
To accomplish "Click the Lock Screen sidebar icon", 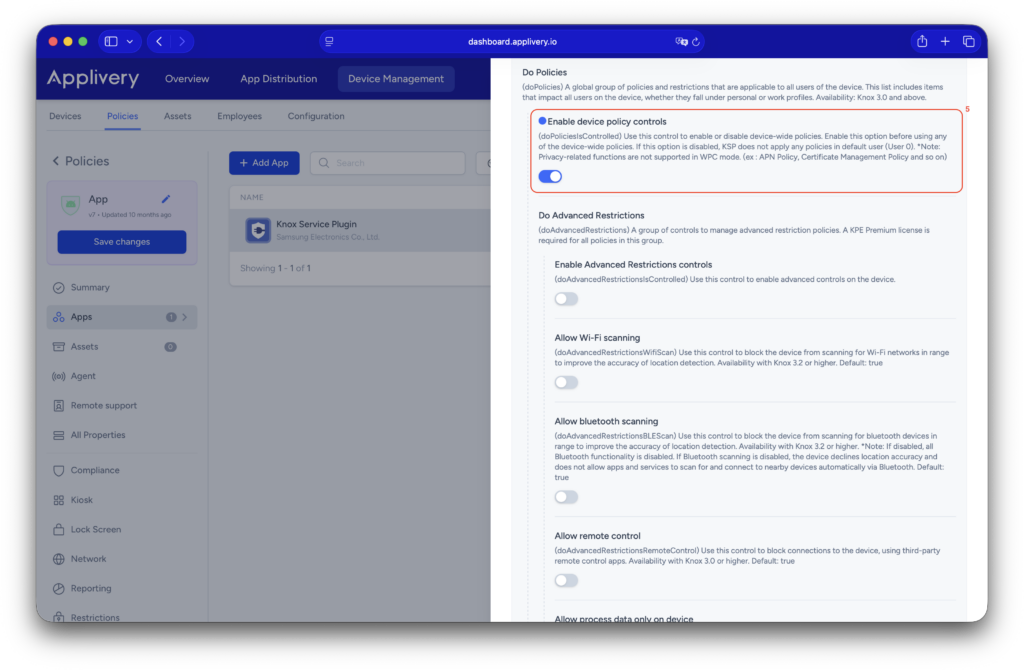I will point(58,529).
